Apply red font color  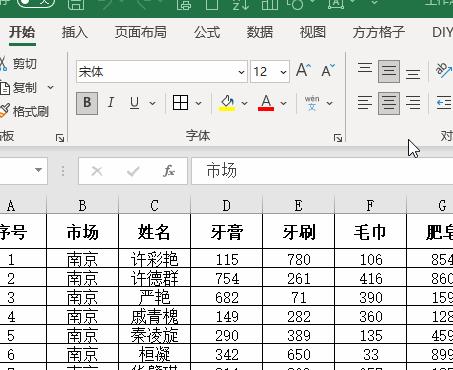click(x=266, y=103)
